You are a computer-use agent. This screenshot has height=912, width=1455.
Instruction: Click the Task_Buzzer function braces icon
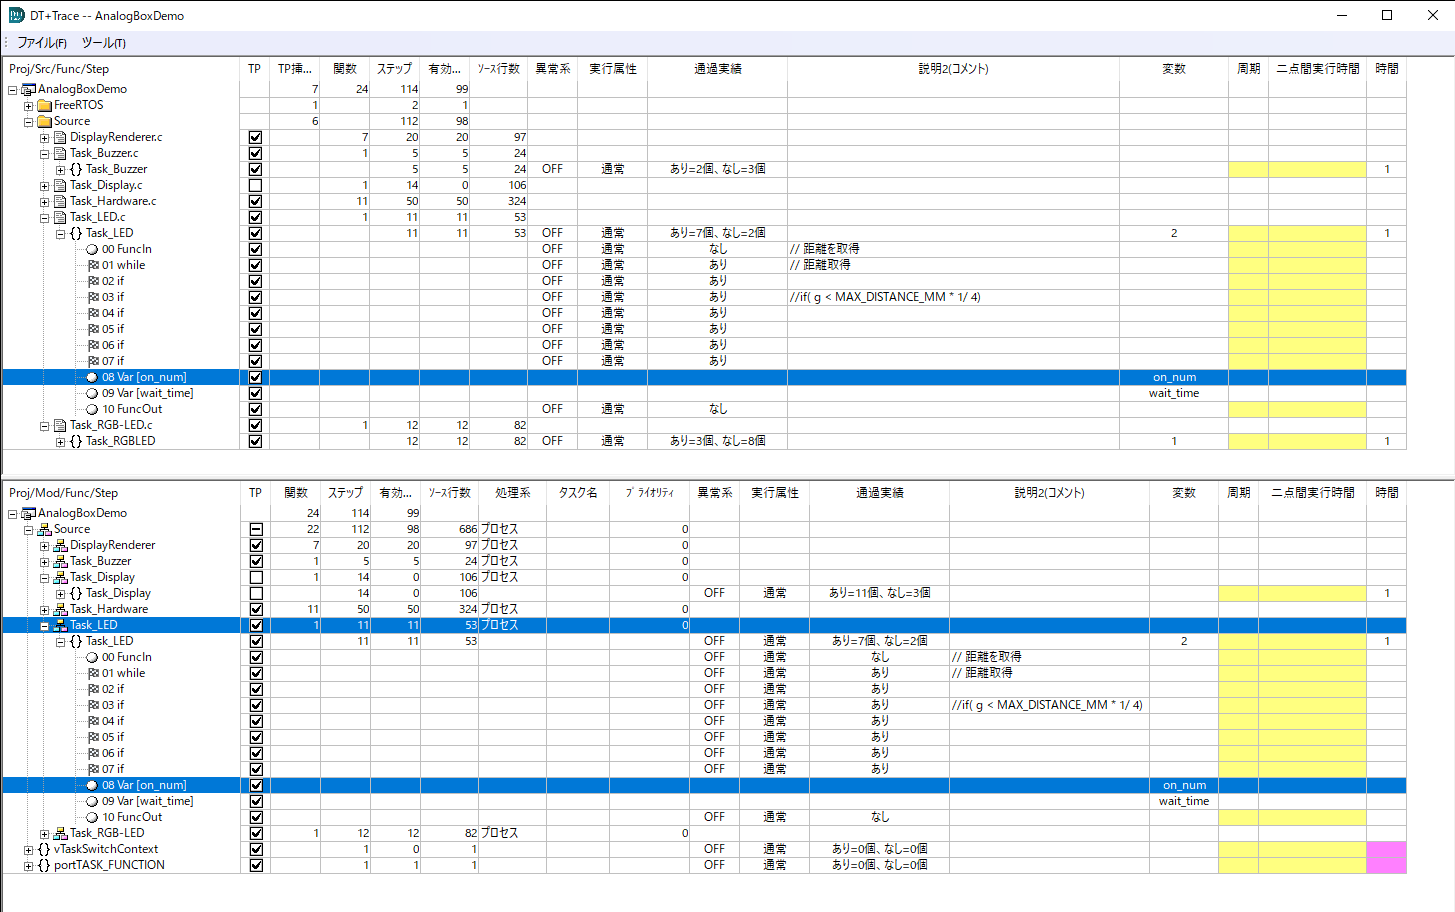point(76,169)
